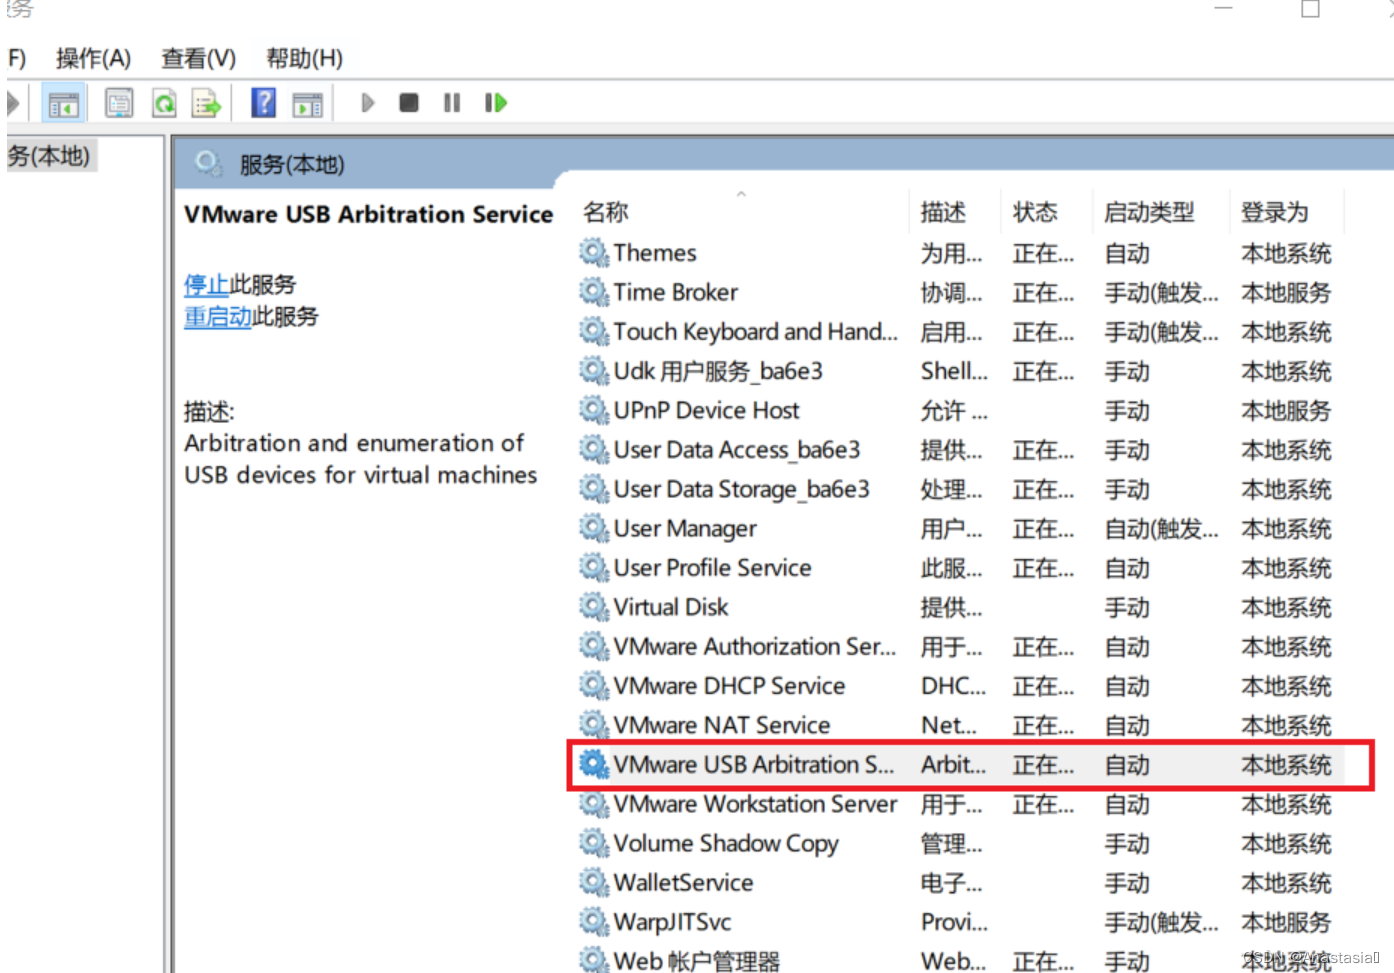
Task: Select VMware Workstation Server service name
Action: [x=756, y=804]
